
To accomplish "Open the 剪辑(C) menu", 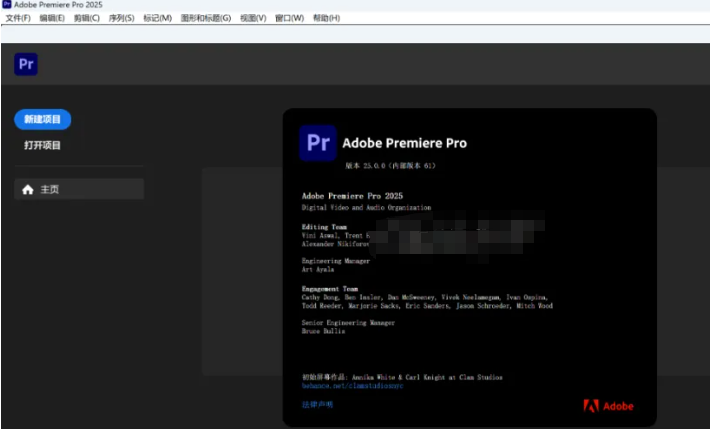I will click(x=86, y=18).
